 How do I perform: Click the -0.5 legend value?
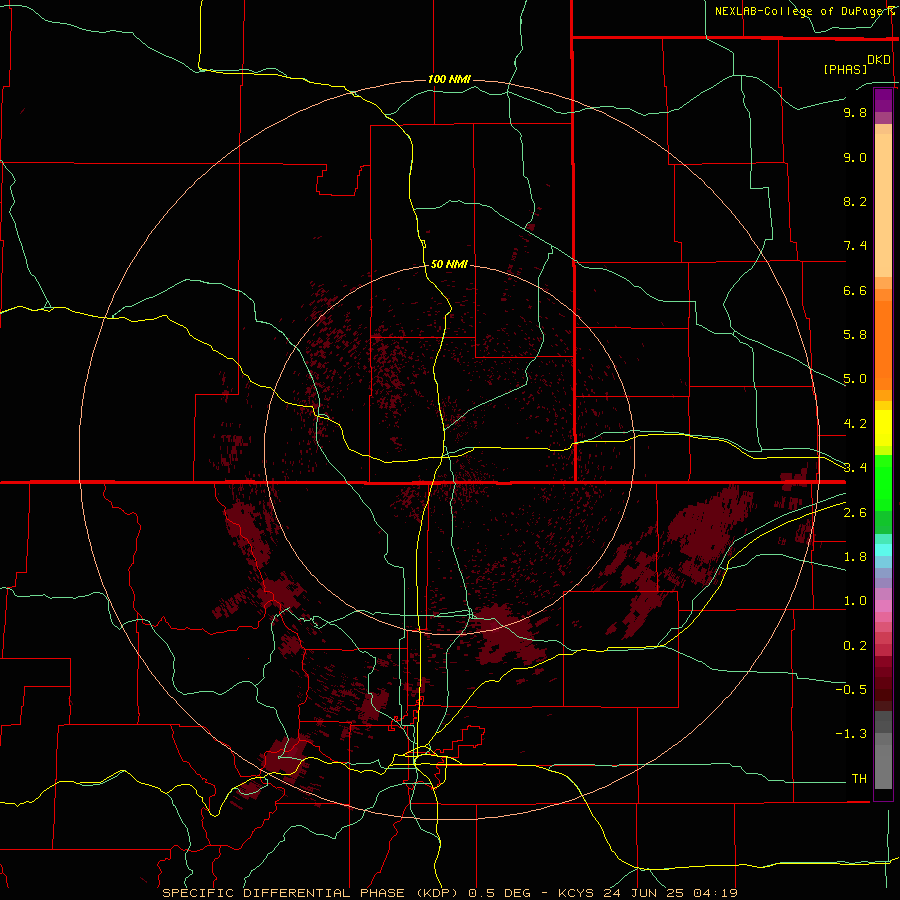(851, 690)
